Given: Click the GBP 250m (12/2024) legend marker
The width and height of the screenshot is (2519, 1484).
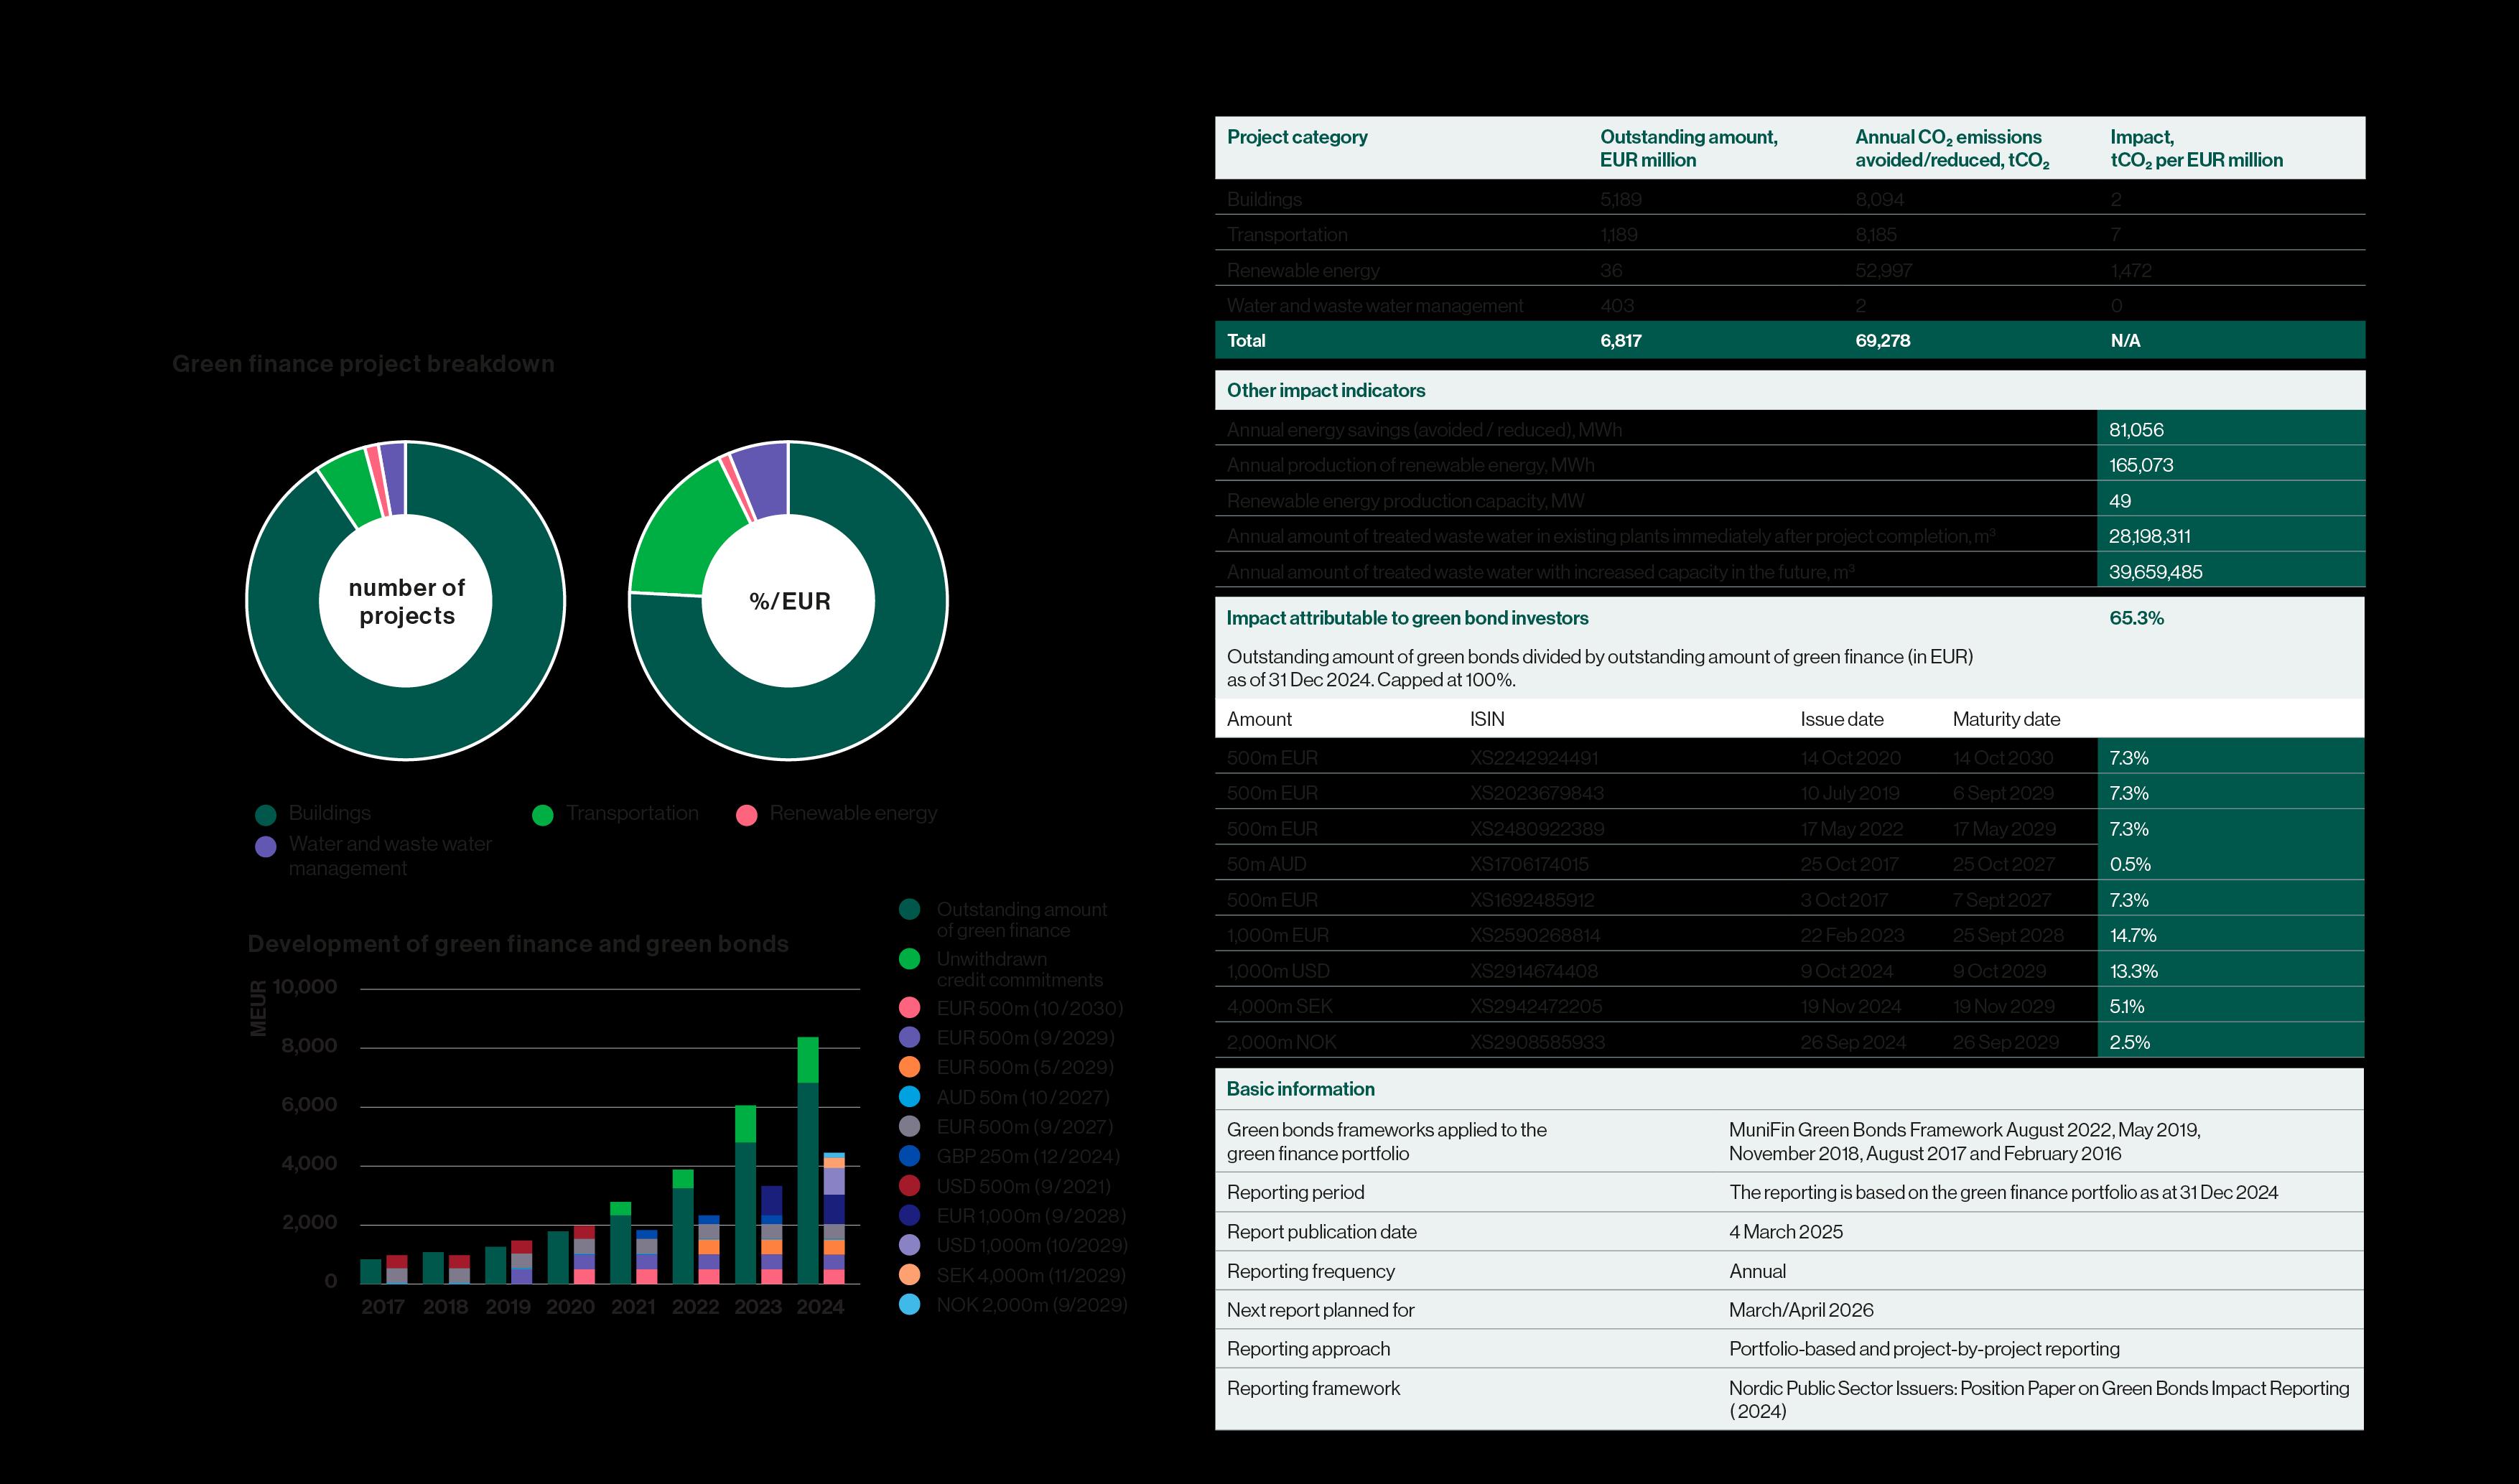Looking at the screenshot, I should (909, 1156).
